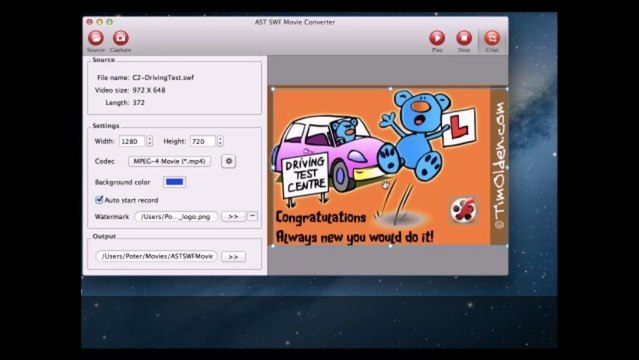Adjust the Height stepper arrows

pyautogui.click(x=220, y=141)
